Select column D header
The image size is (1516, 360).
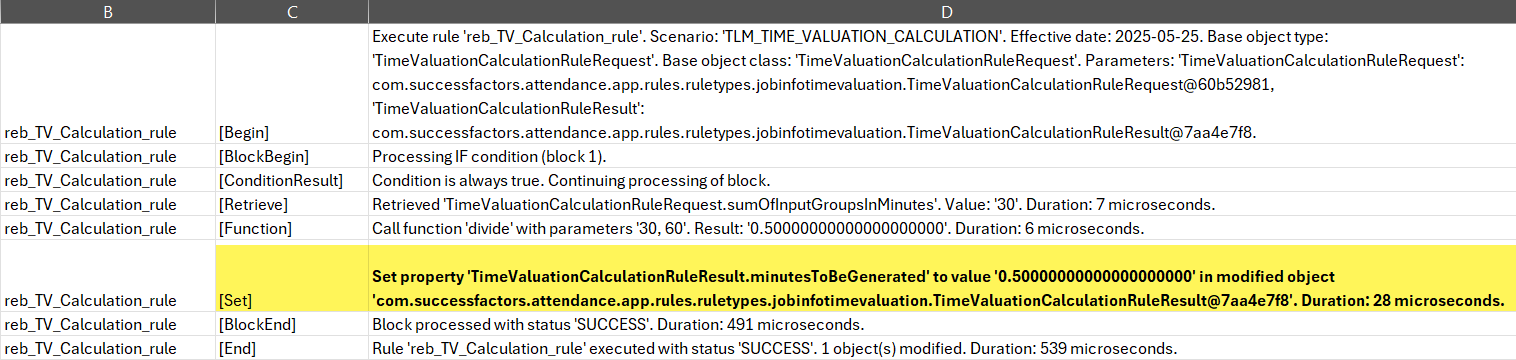[941, 12]
